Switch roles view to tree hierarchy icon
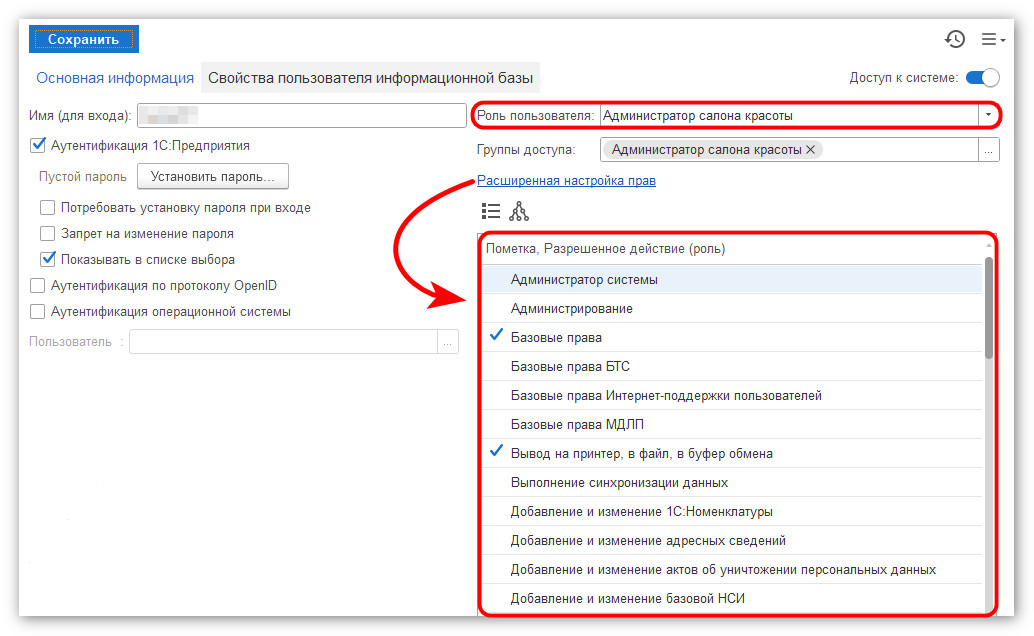Screen dimensions: 1034x636 coord(519,211)
